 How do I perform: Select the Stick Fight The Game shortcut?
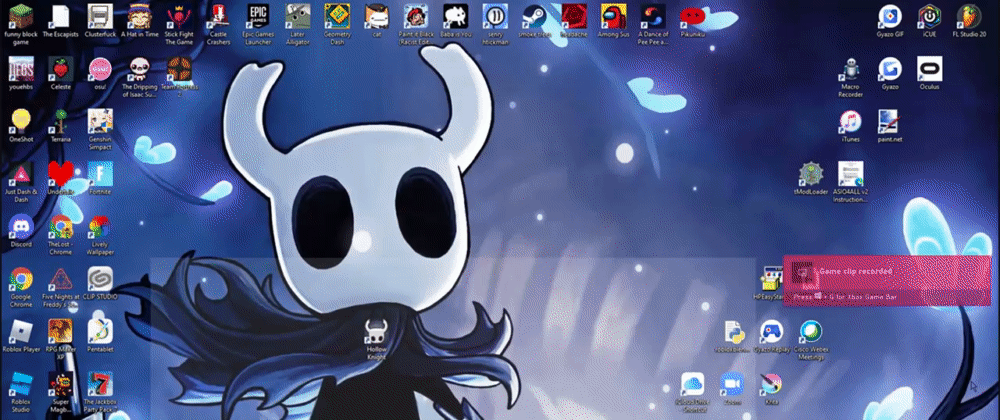point(179,24)
